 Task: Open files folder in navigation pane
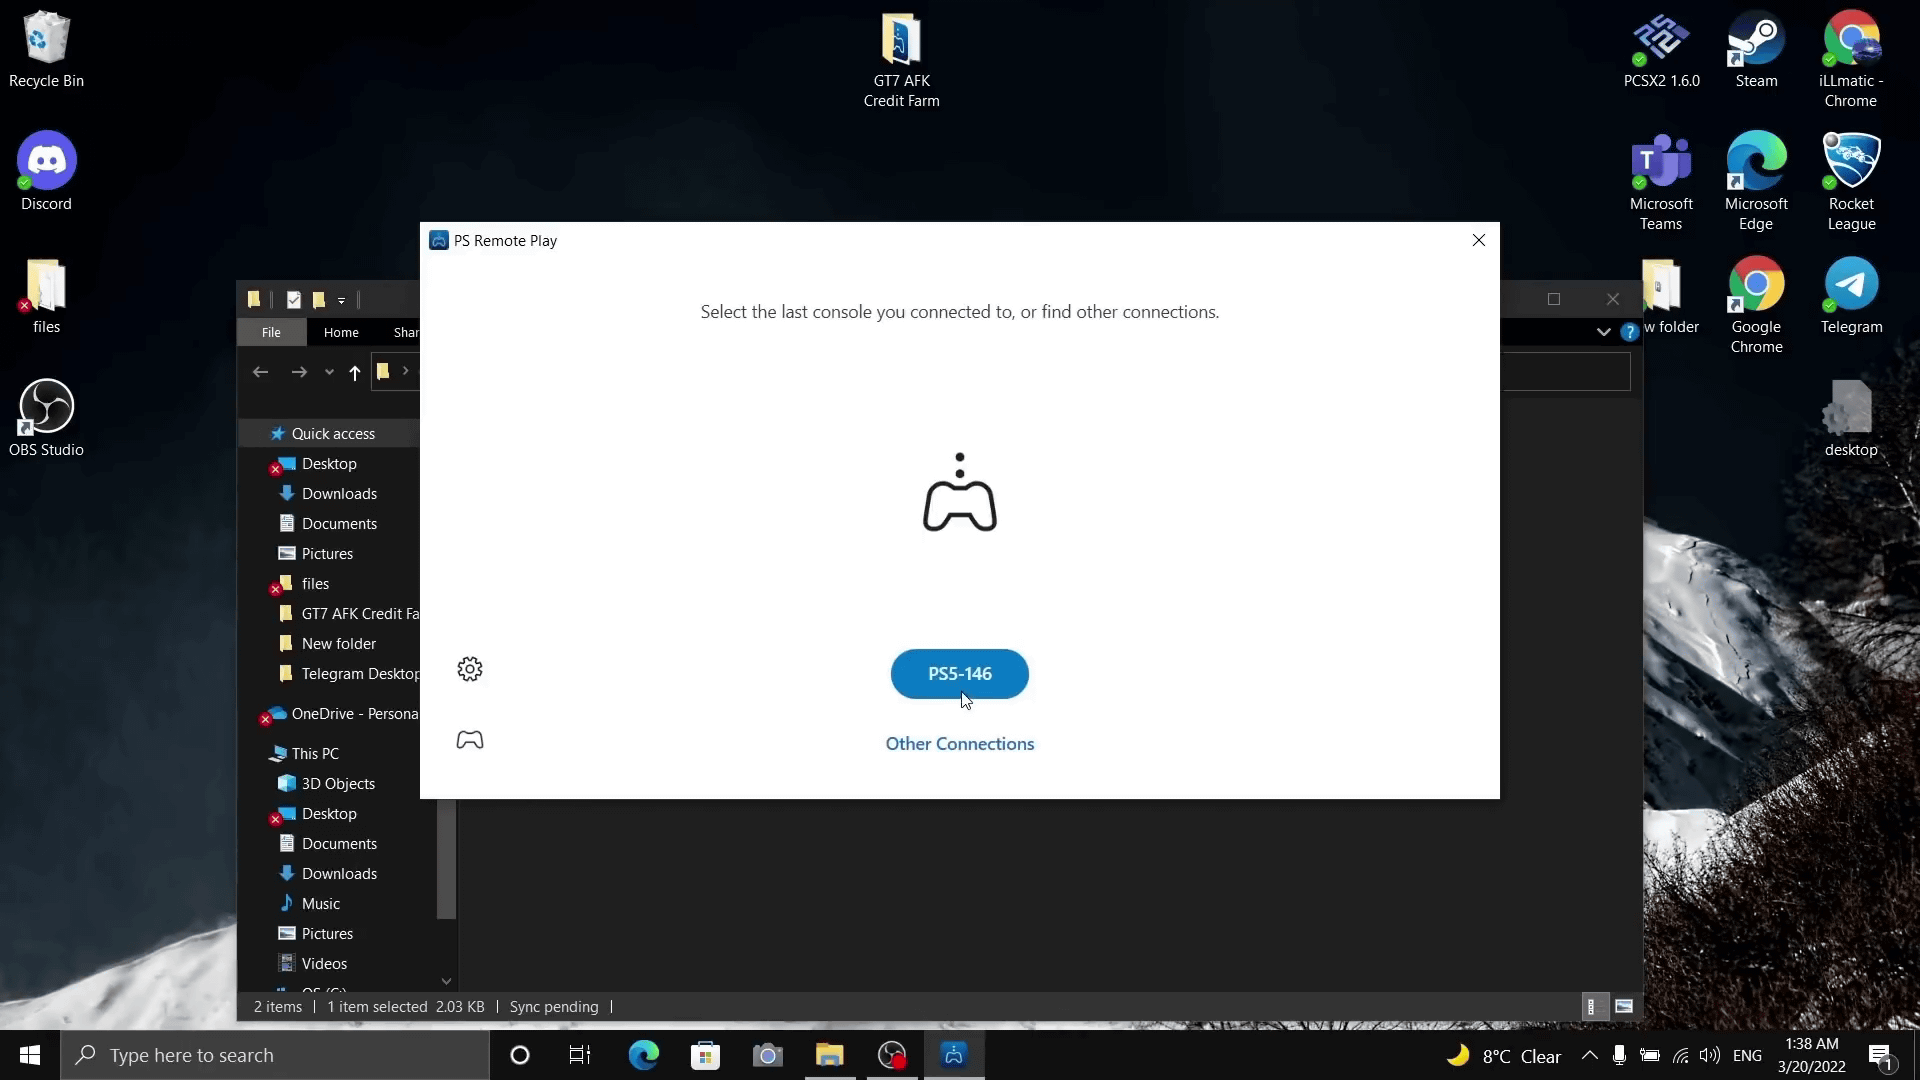coord(315,584)
